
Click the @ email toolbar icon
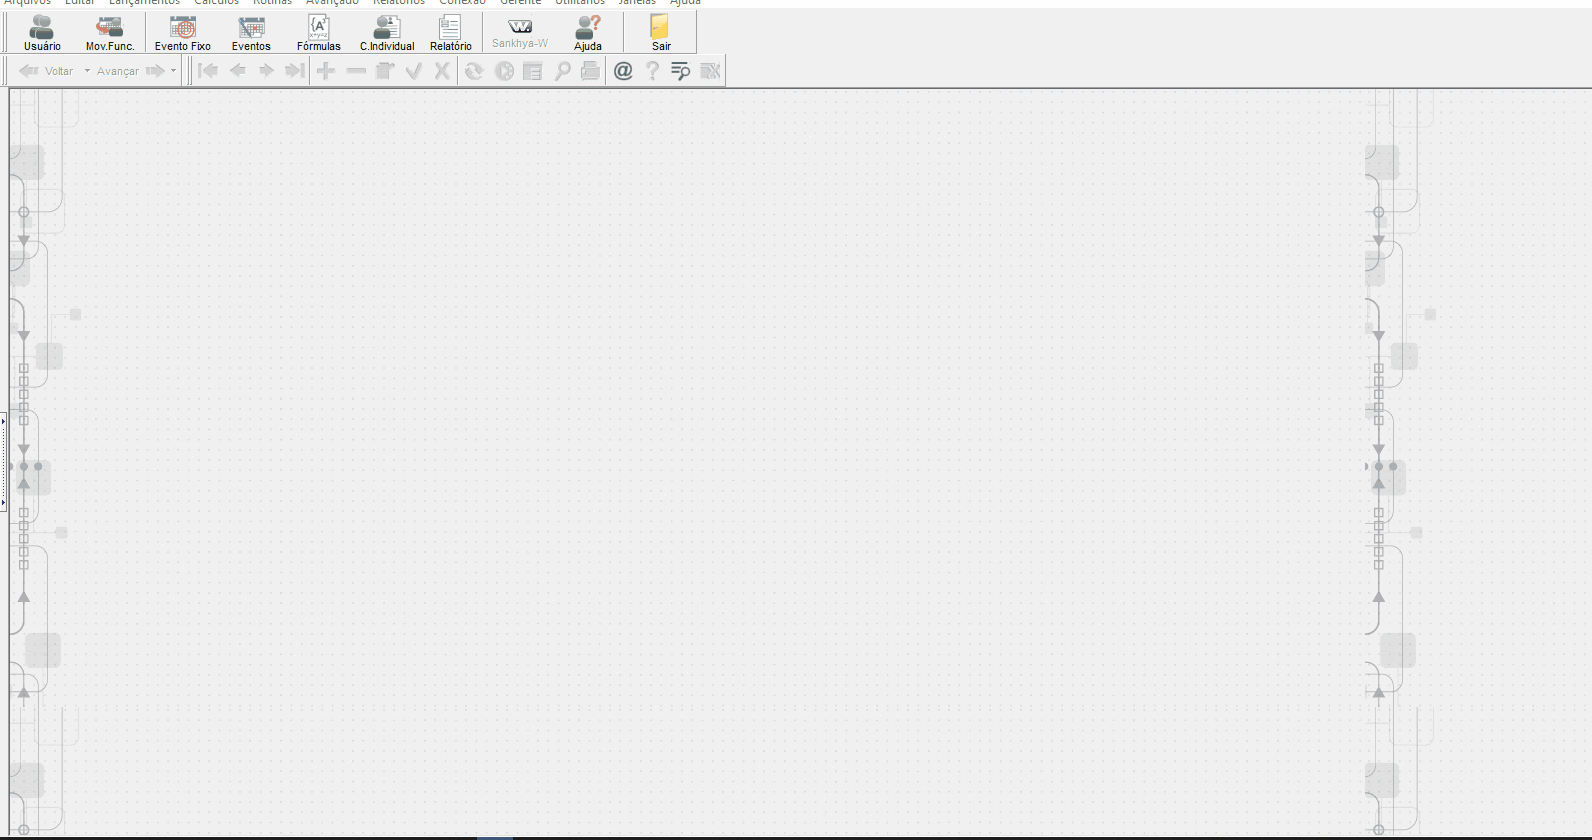pos(623,71)
